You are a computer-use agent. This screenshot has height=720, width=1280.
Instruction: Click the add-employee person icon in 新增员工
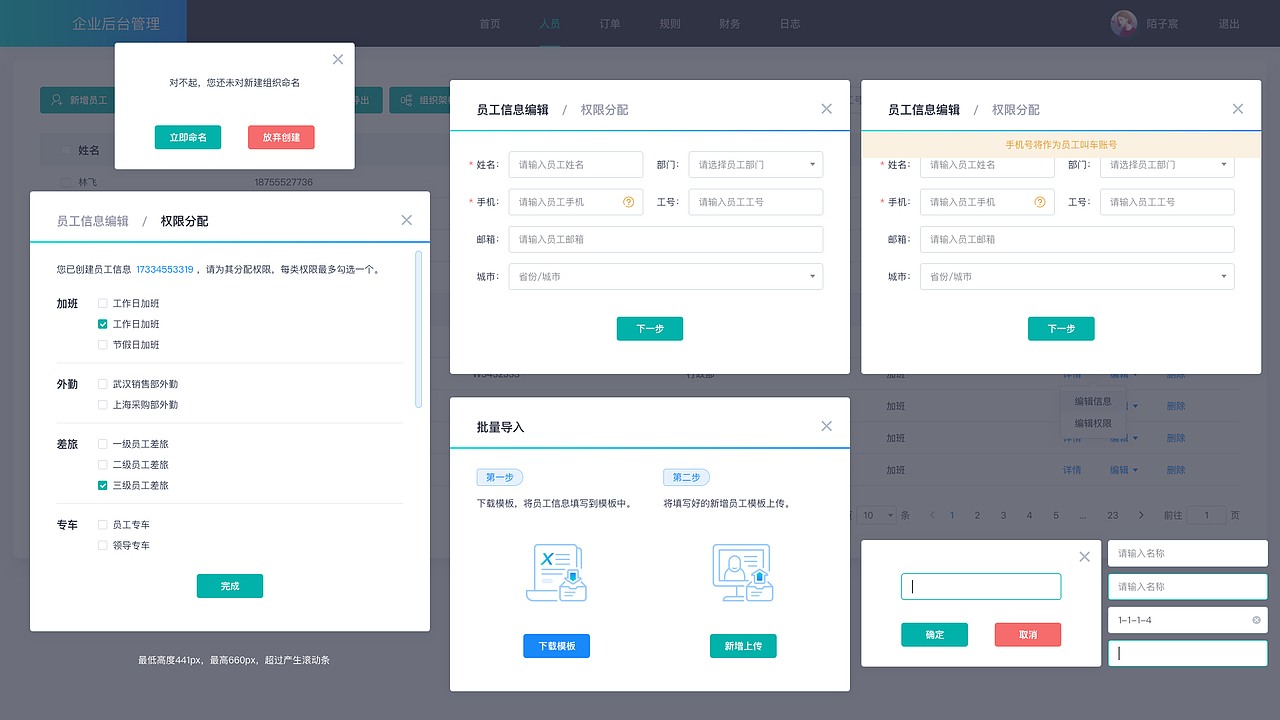coord(57,100)
